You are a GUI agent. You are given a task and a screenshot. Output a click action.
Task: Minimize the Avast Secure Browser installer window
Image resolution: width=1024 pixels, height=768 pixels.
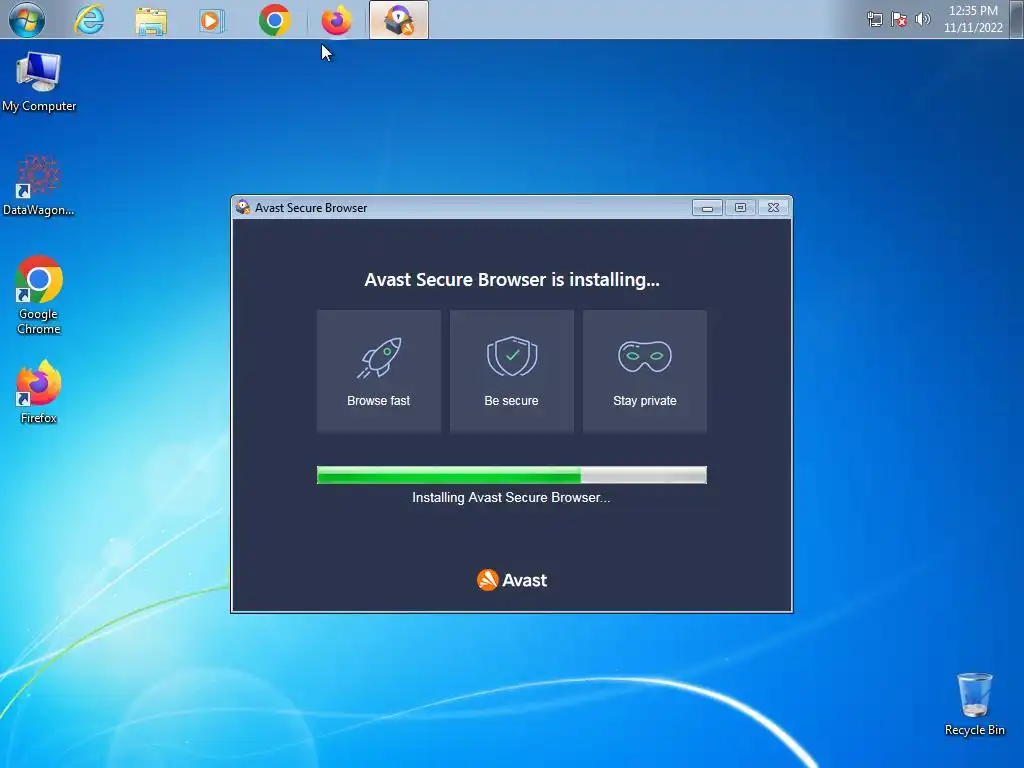click(707, 208)
